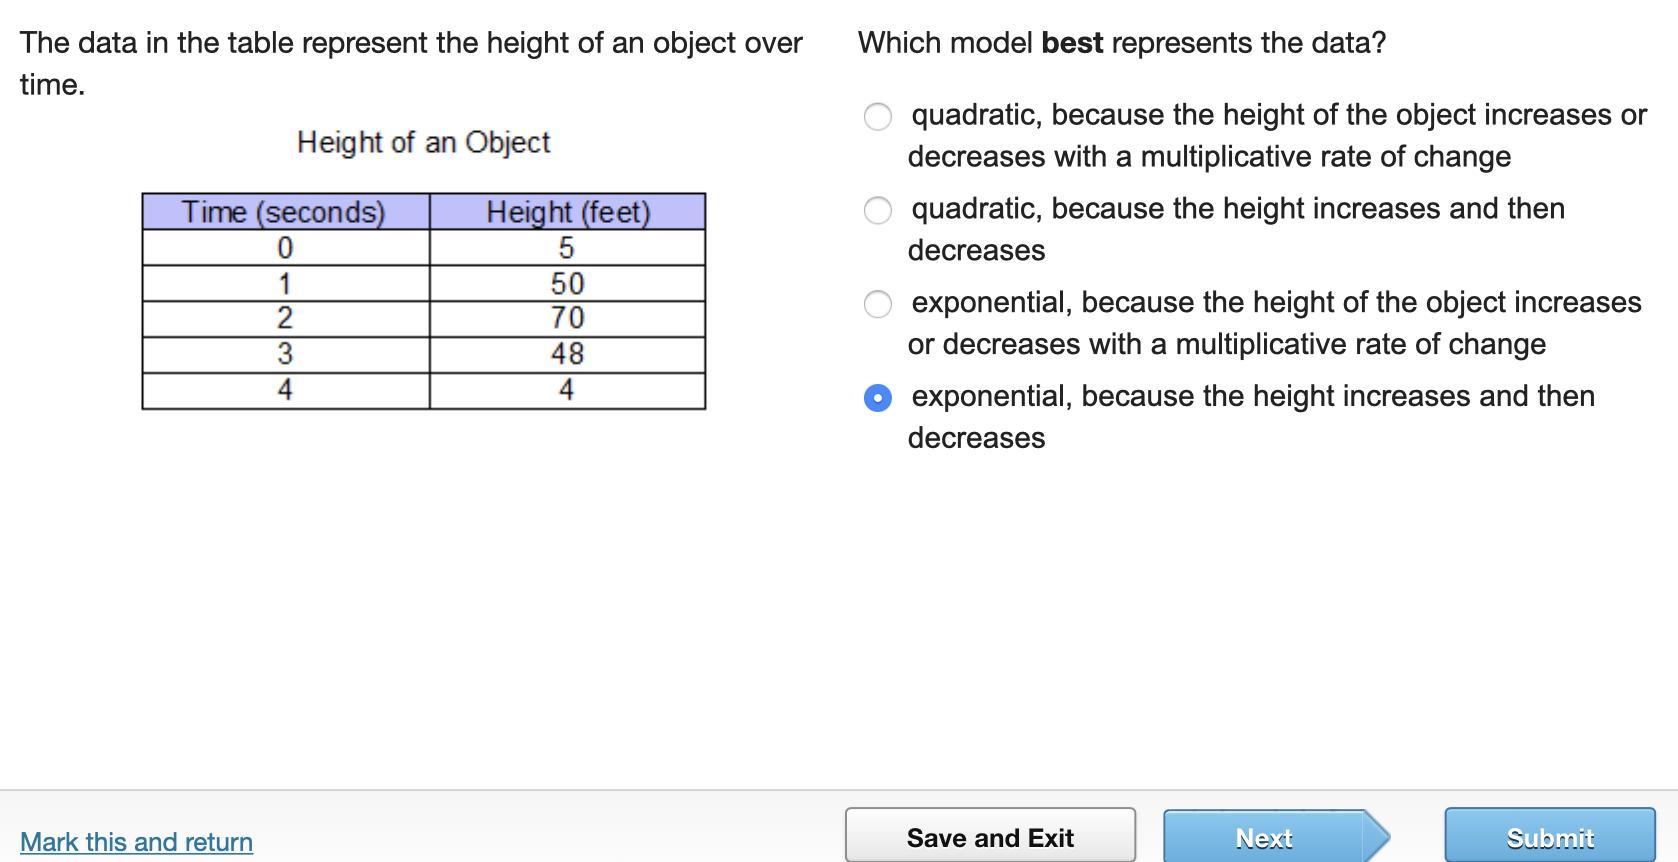Click the Submit button
Screen dimensions: 1678x862
click(1549, 837)
